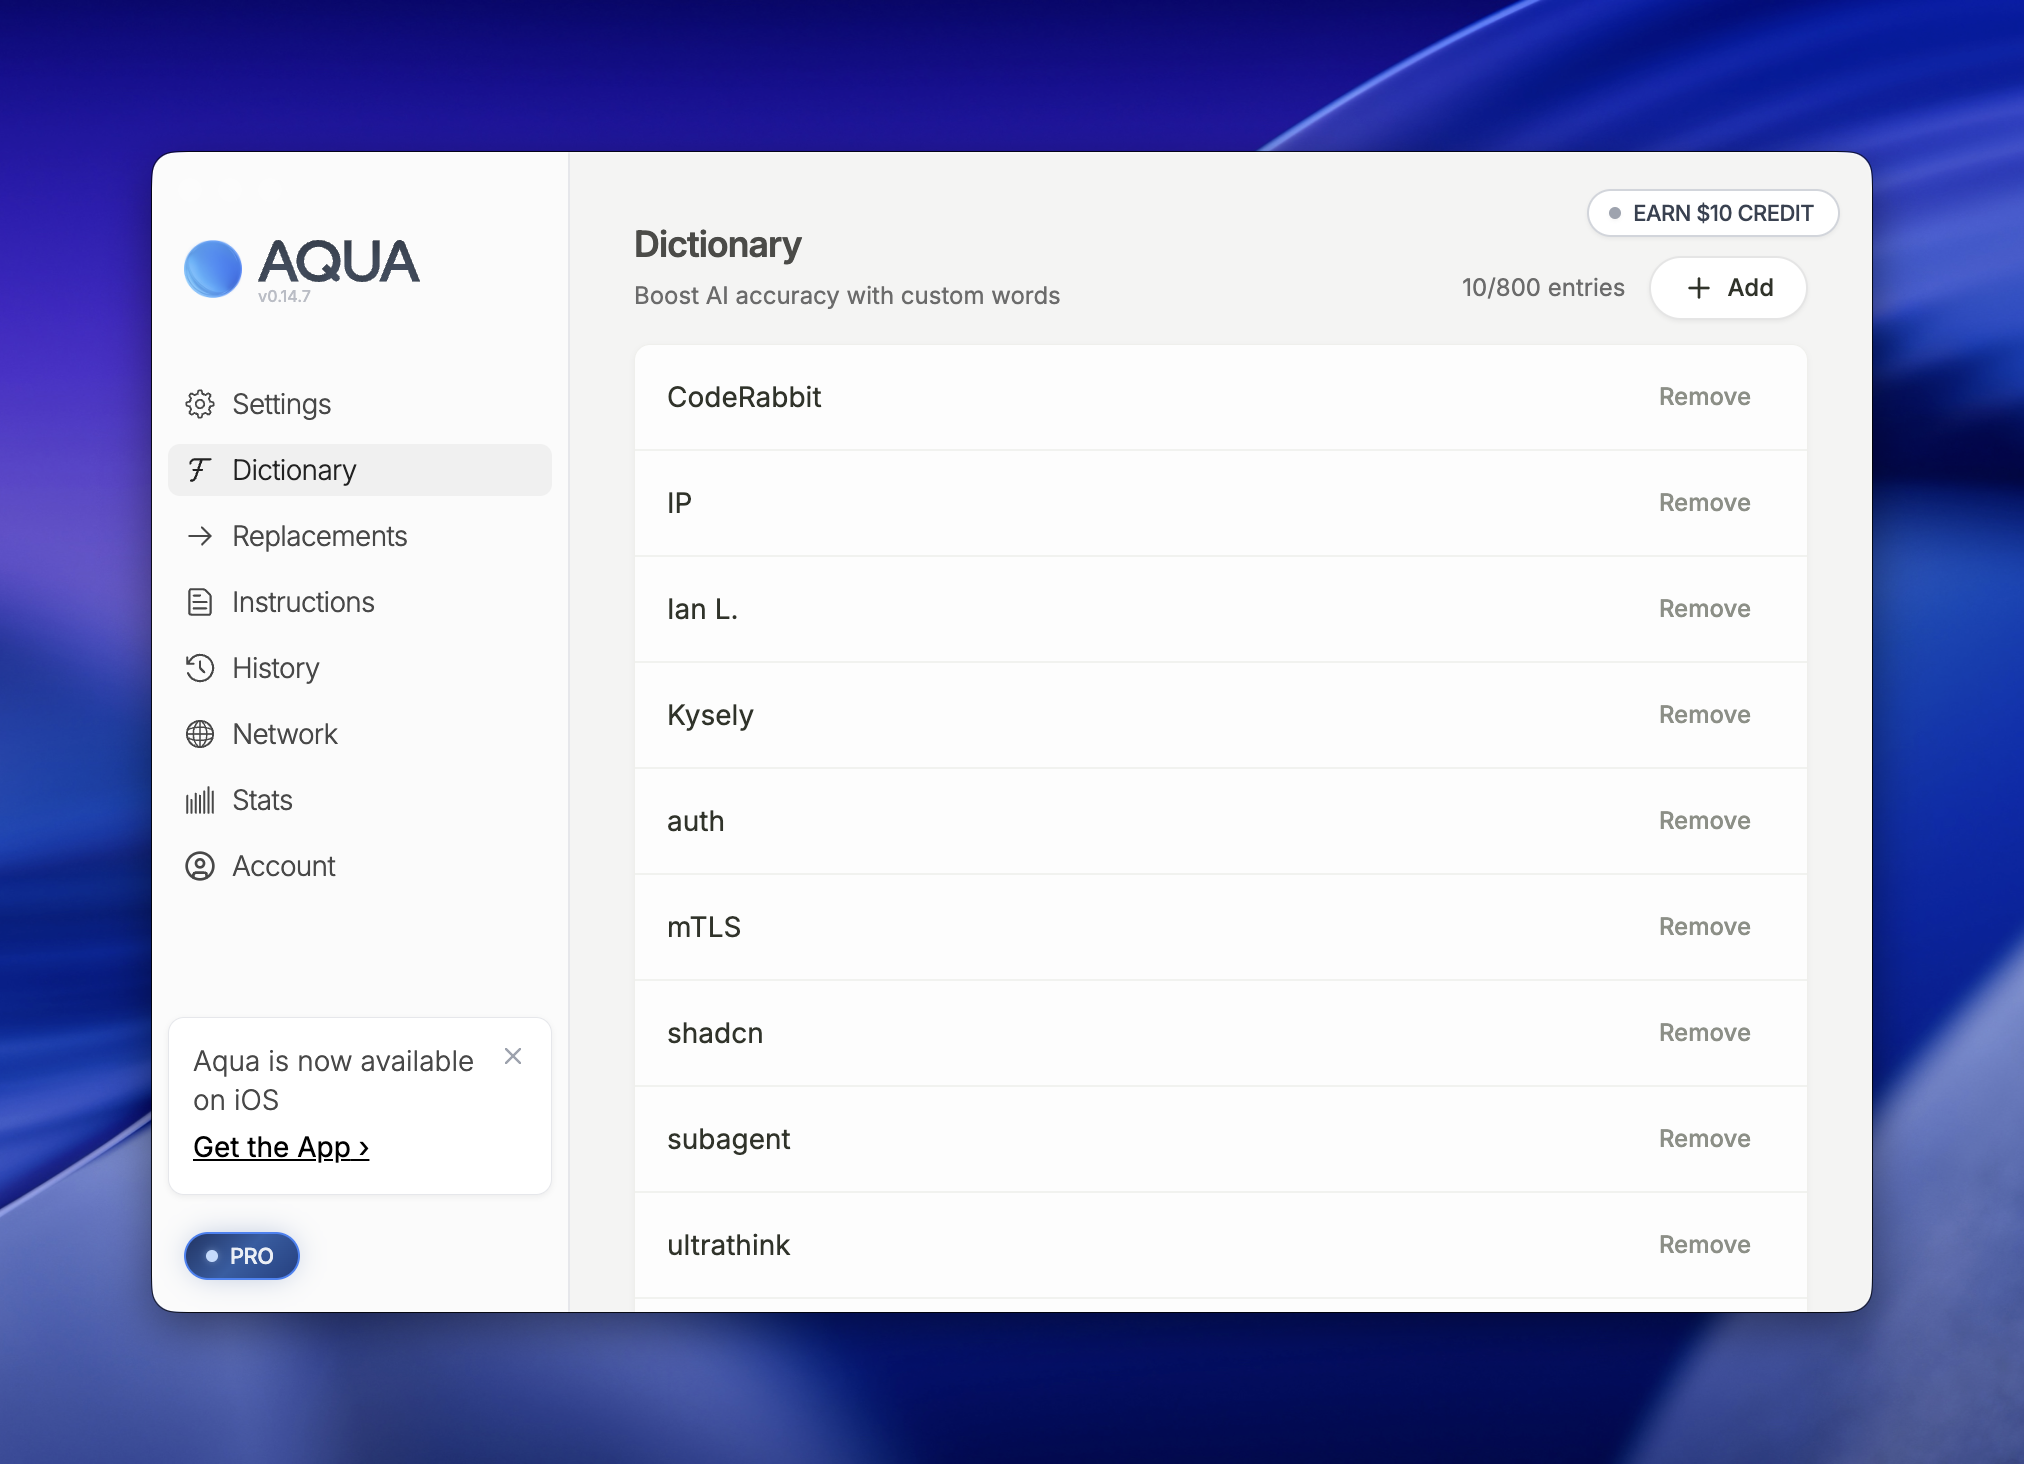Remove the ultrathink entry
The height and width of the screenshot is (1464, 2024).
(1705, 1245)
